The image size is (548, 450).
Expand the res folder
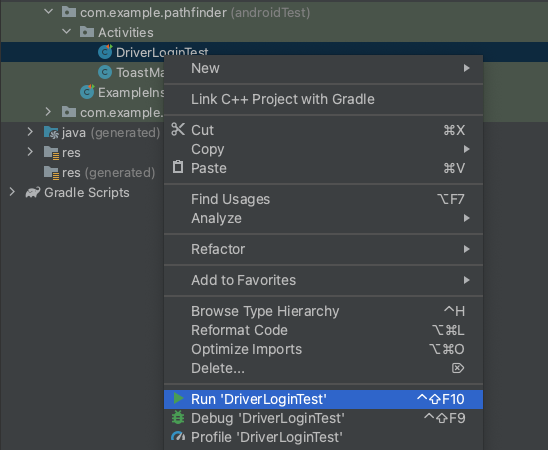click(x=30, y=152)
